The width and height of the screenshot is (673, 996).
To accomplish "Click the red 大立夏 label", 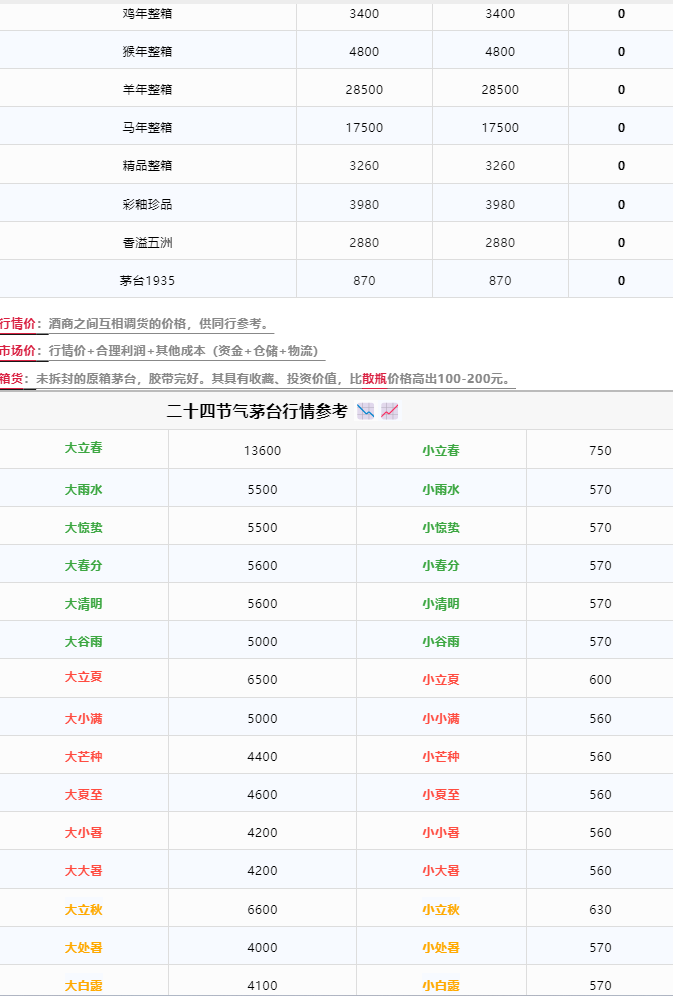I will [83, 677].
